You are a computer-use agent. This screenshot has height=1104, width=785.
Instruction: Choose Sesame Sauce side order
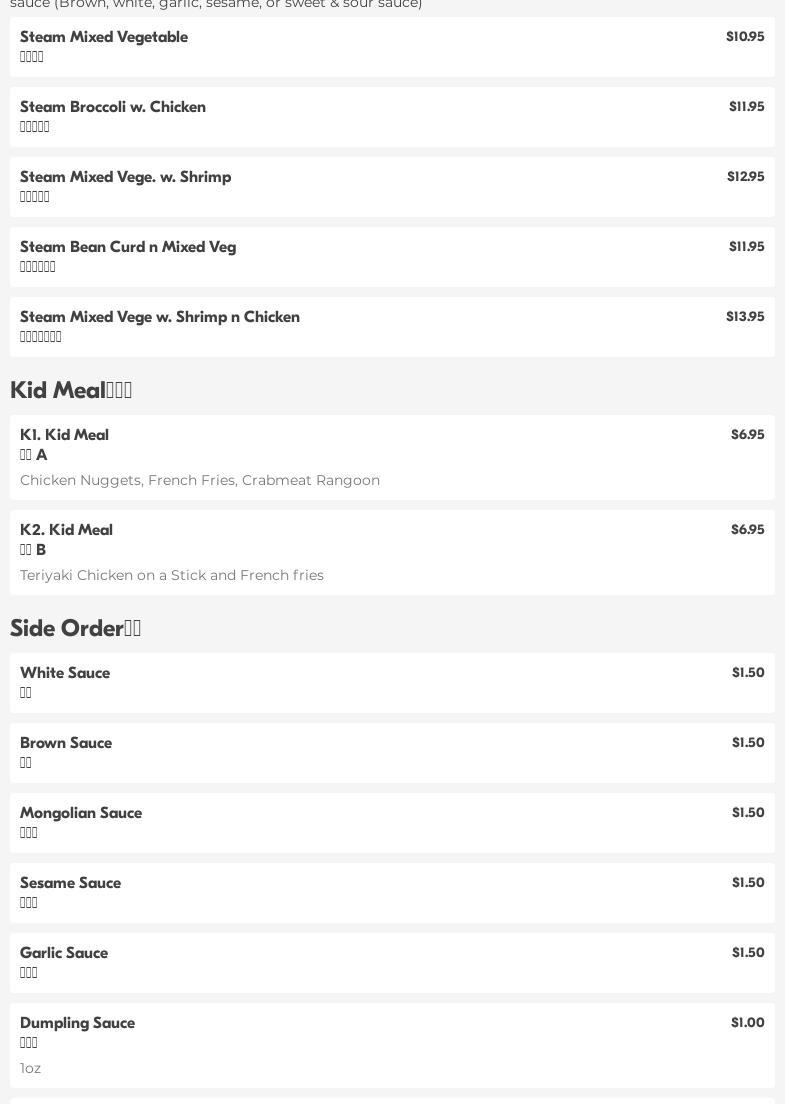point(392,893)
